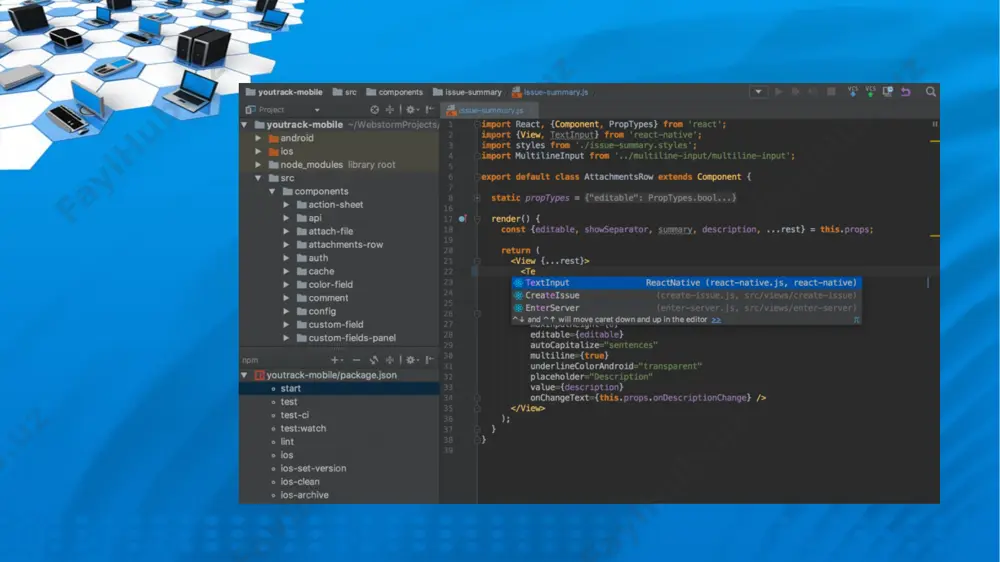Click the VCS Update Project icon (blue)

click(853, 92)
